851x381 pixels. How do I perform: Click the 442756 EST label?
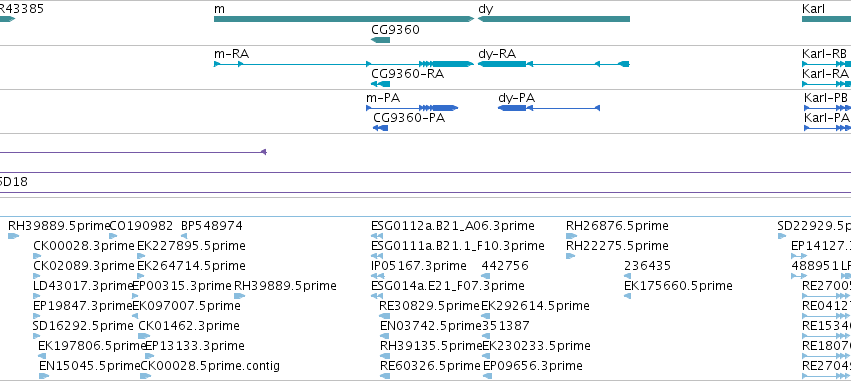point(505,266)
